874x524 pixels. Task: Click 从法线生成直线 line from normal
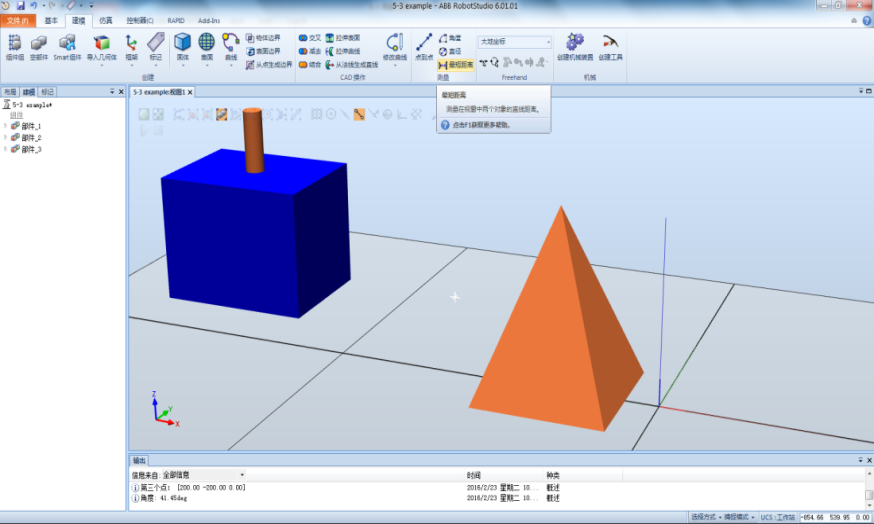[352, 65]
